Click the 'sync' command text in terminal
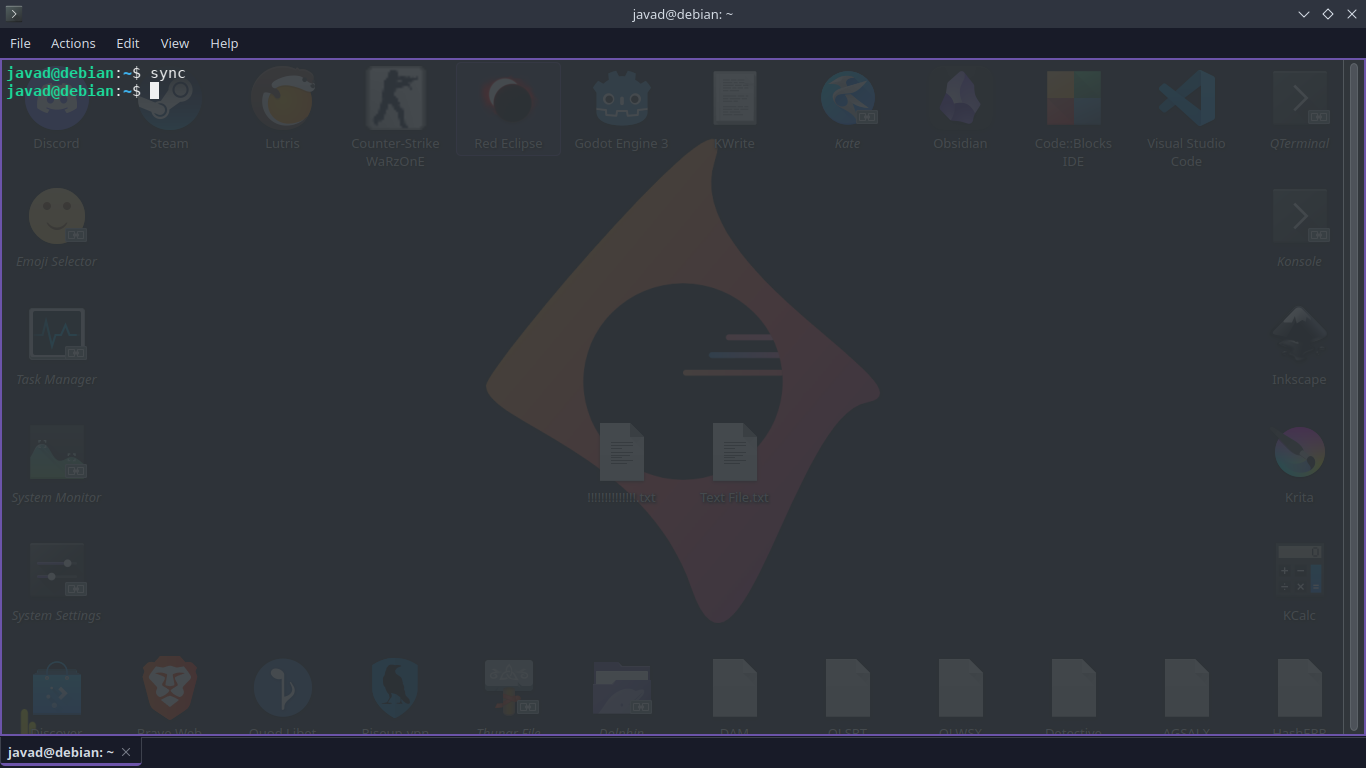This screenshot has width=1366, height=768. coord(168,73)
